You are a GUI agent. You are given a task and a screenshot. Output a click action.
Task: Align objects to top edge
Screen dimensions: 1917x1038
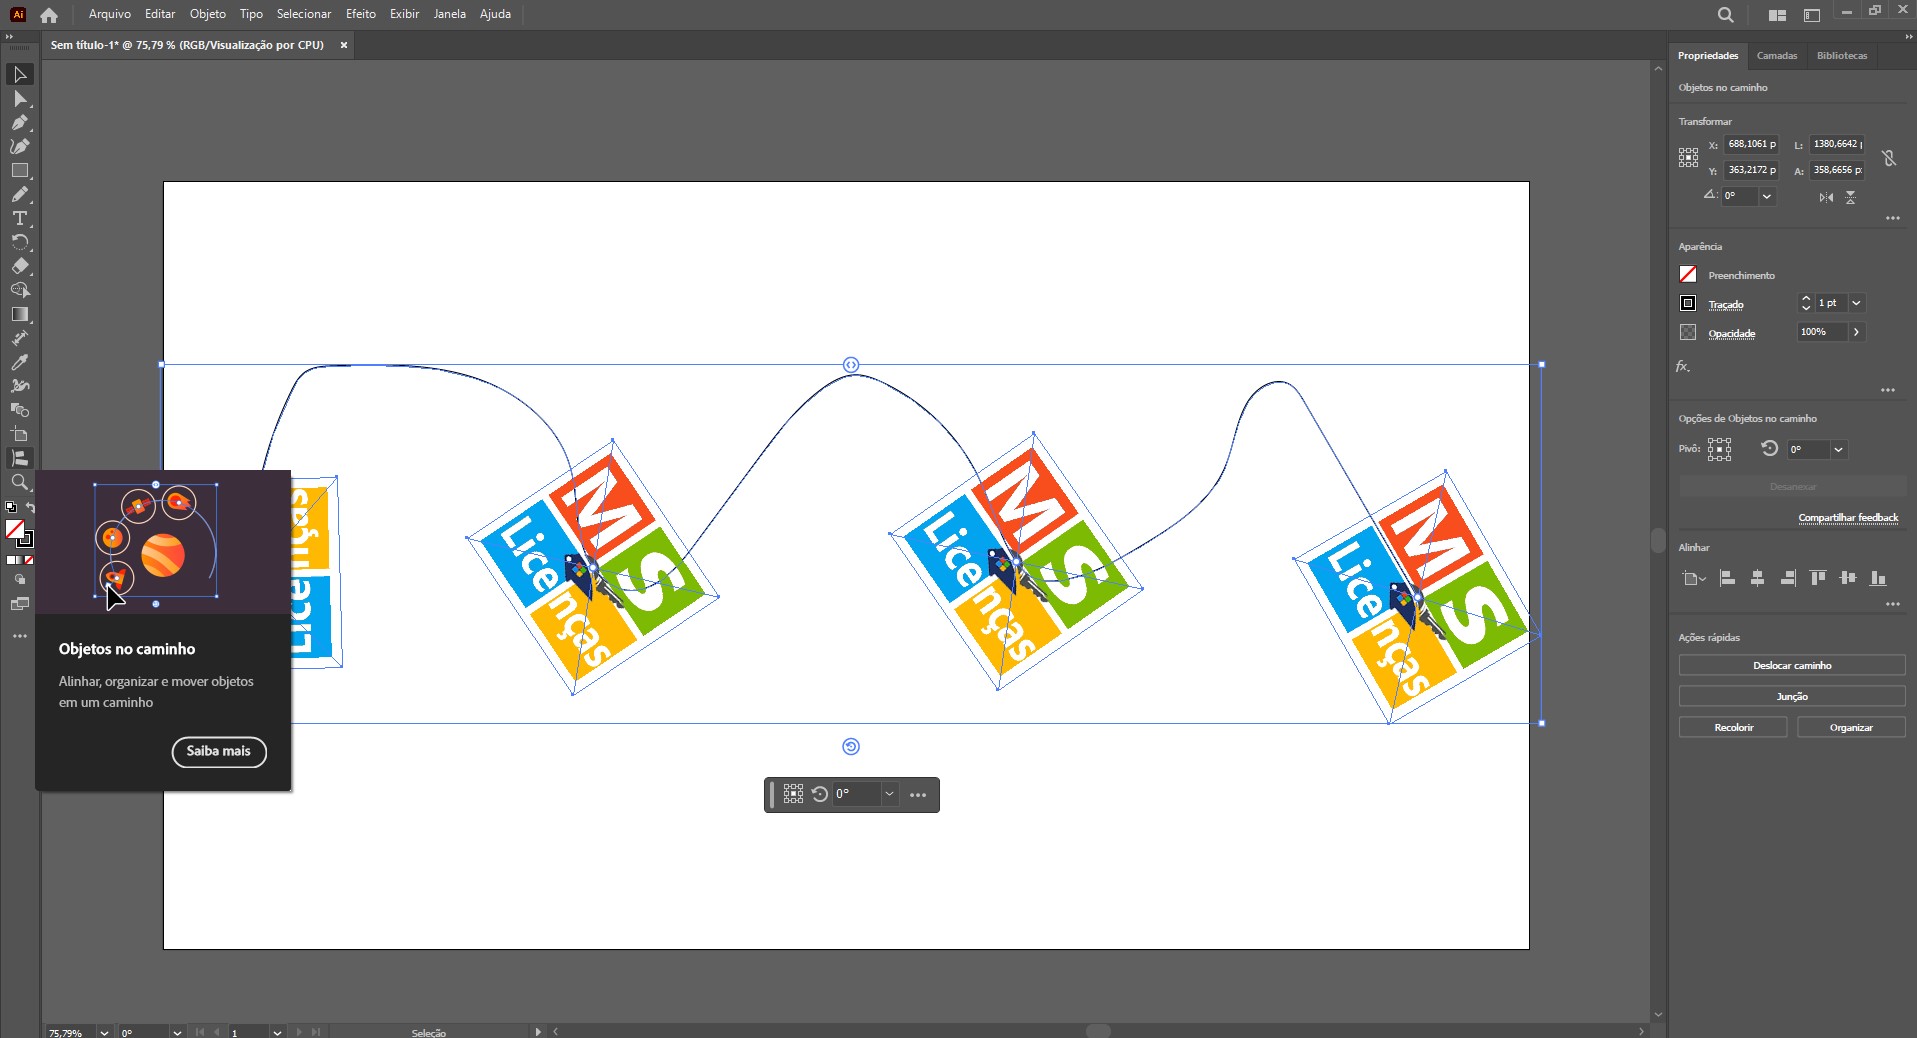point(1818,578)
